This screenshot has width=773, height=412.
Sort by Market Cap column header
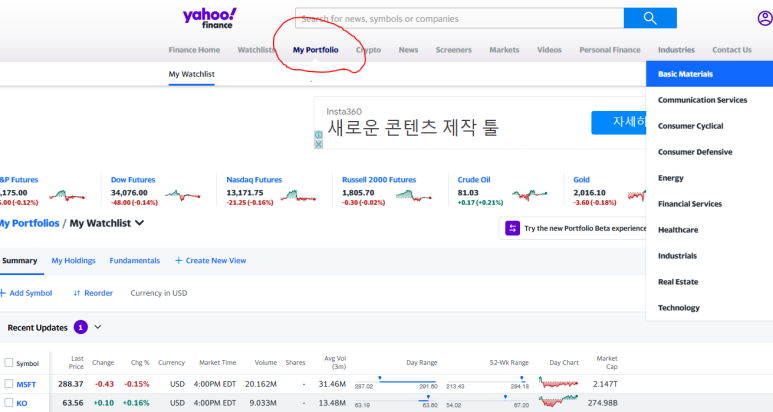(607, 362)
